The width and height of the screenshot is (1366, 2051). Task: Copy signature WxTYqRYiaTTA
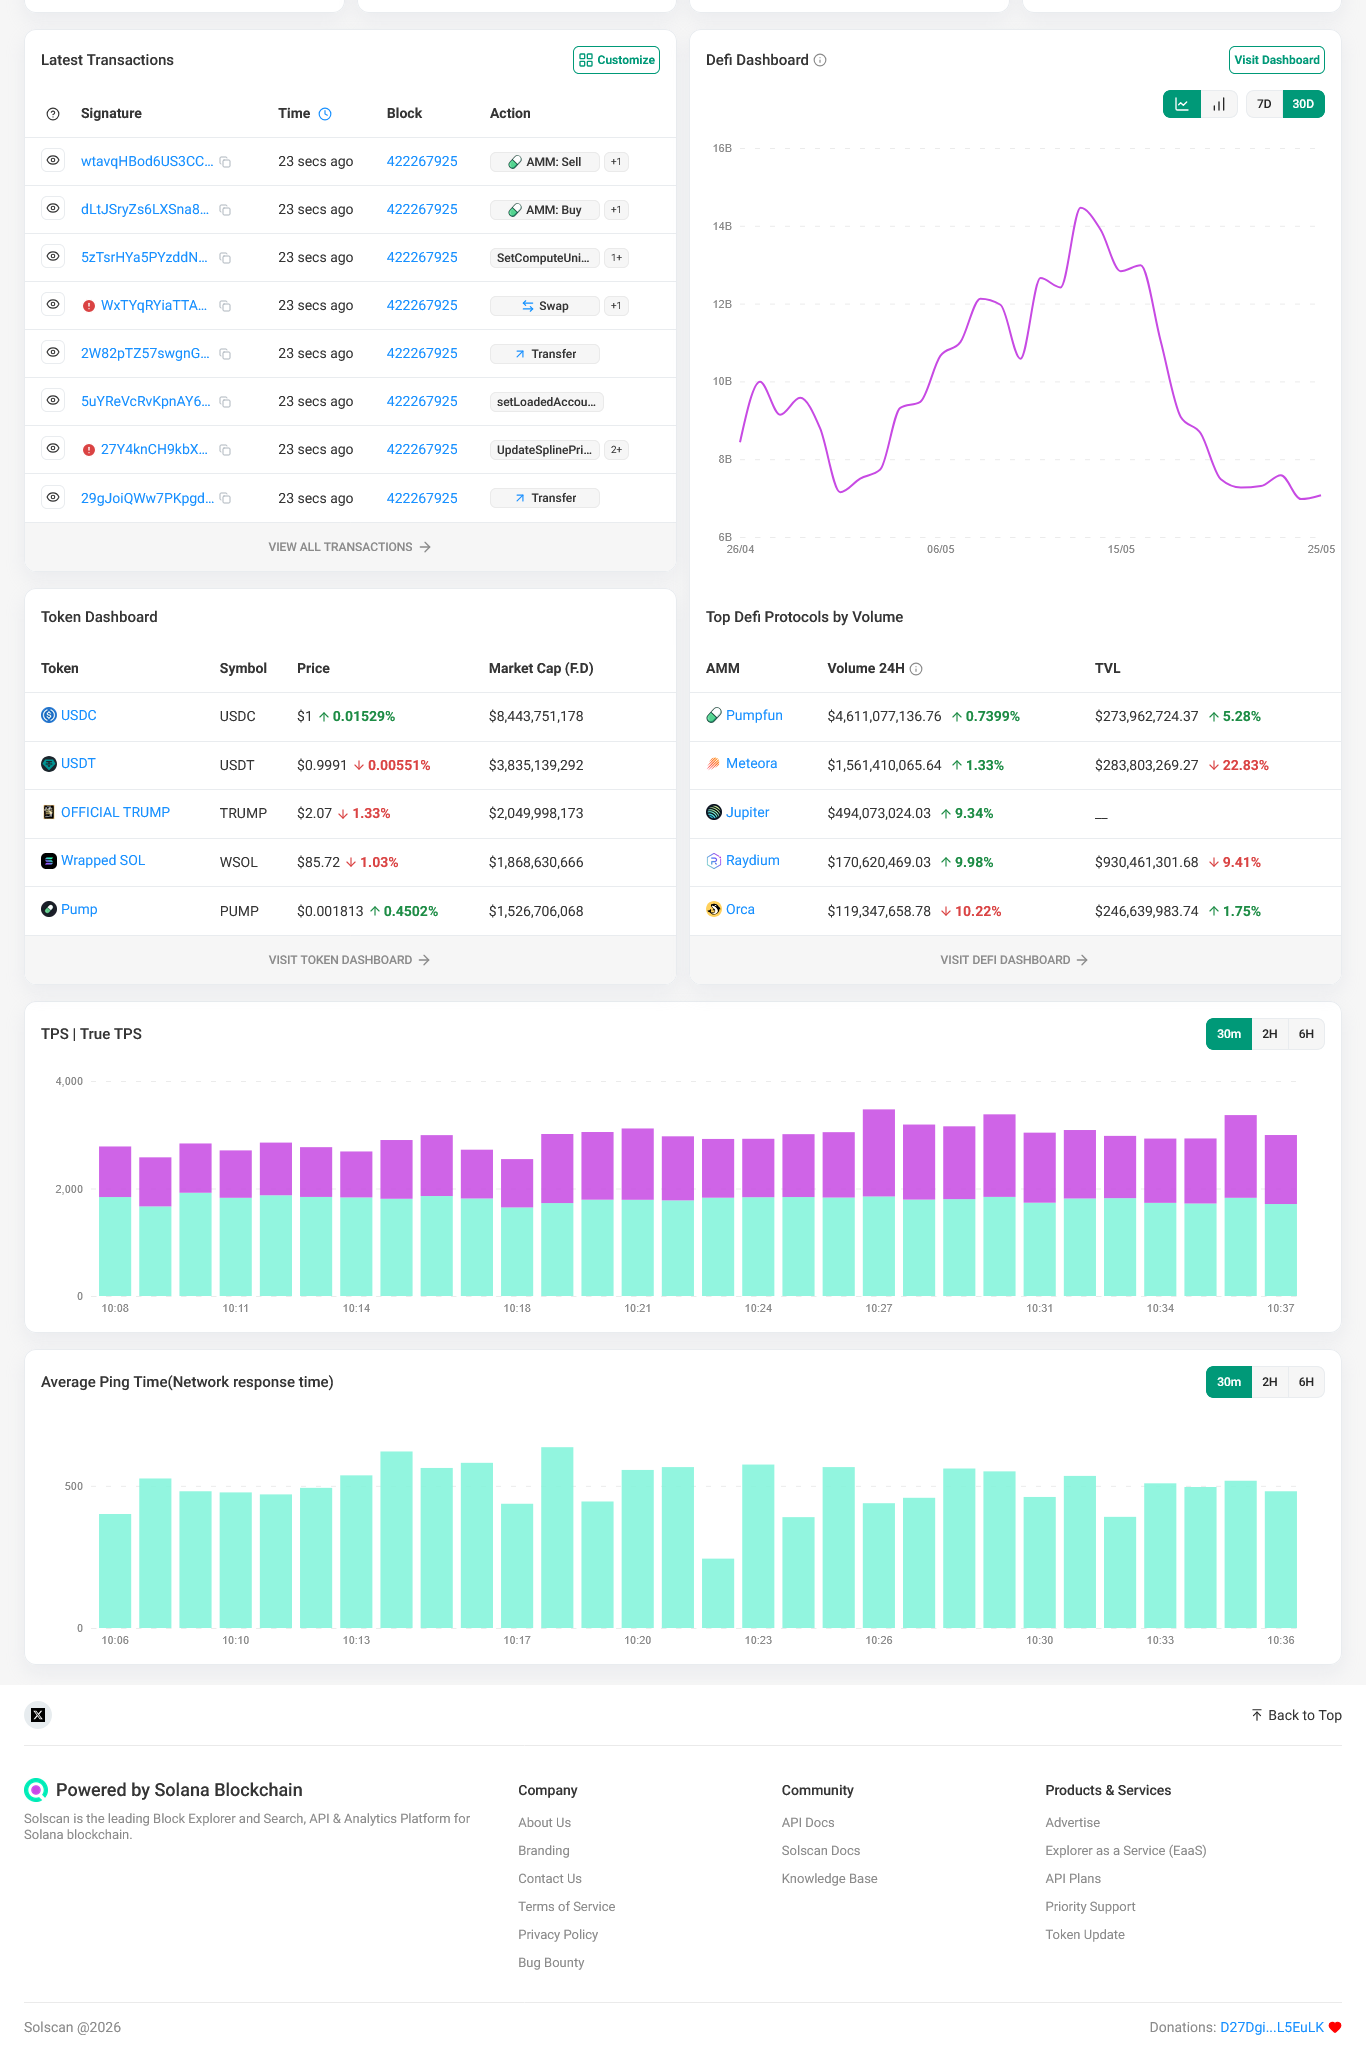[226, 306]
